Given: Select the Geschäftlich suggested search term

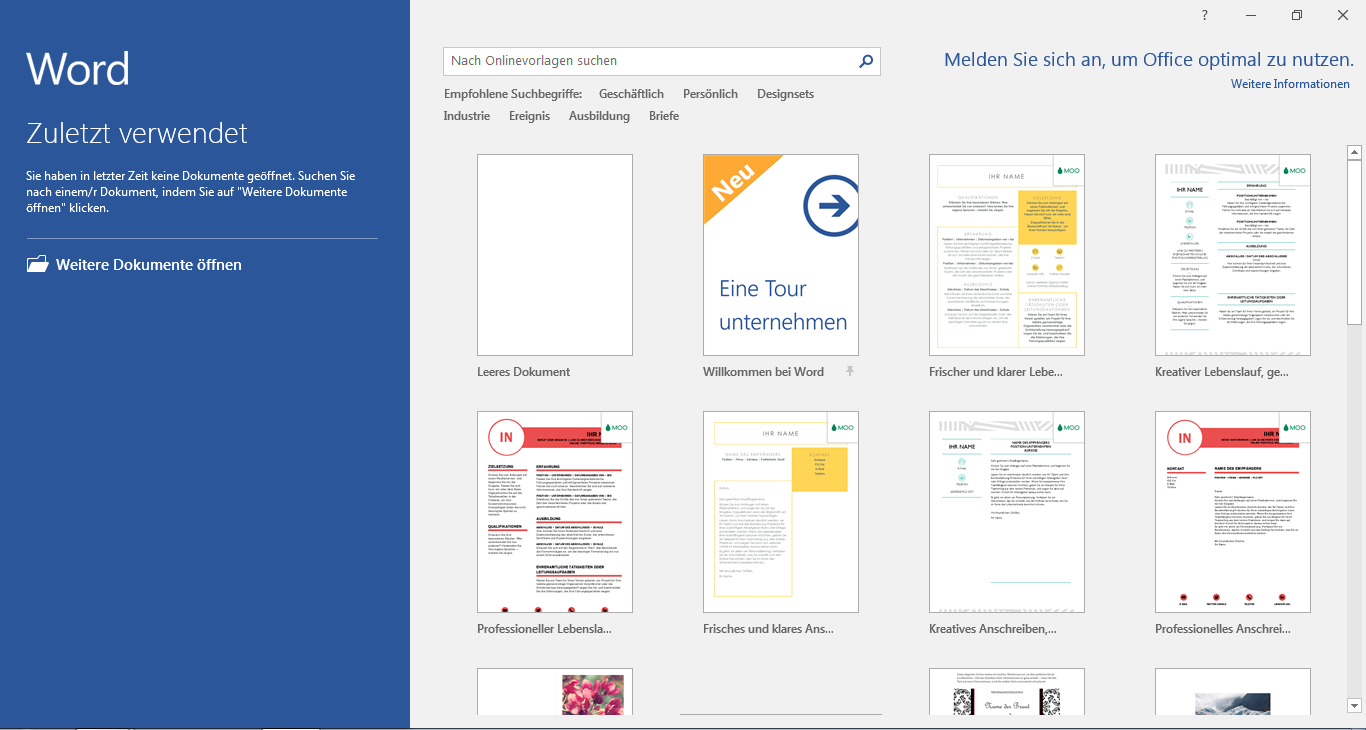Looking at the screenshot, I should click(x=631, y=94).
